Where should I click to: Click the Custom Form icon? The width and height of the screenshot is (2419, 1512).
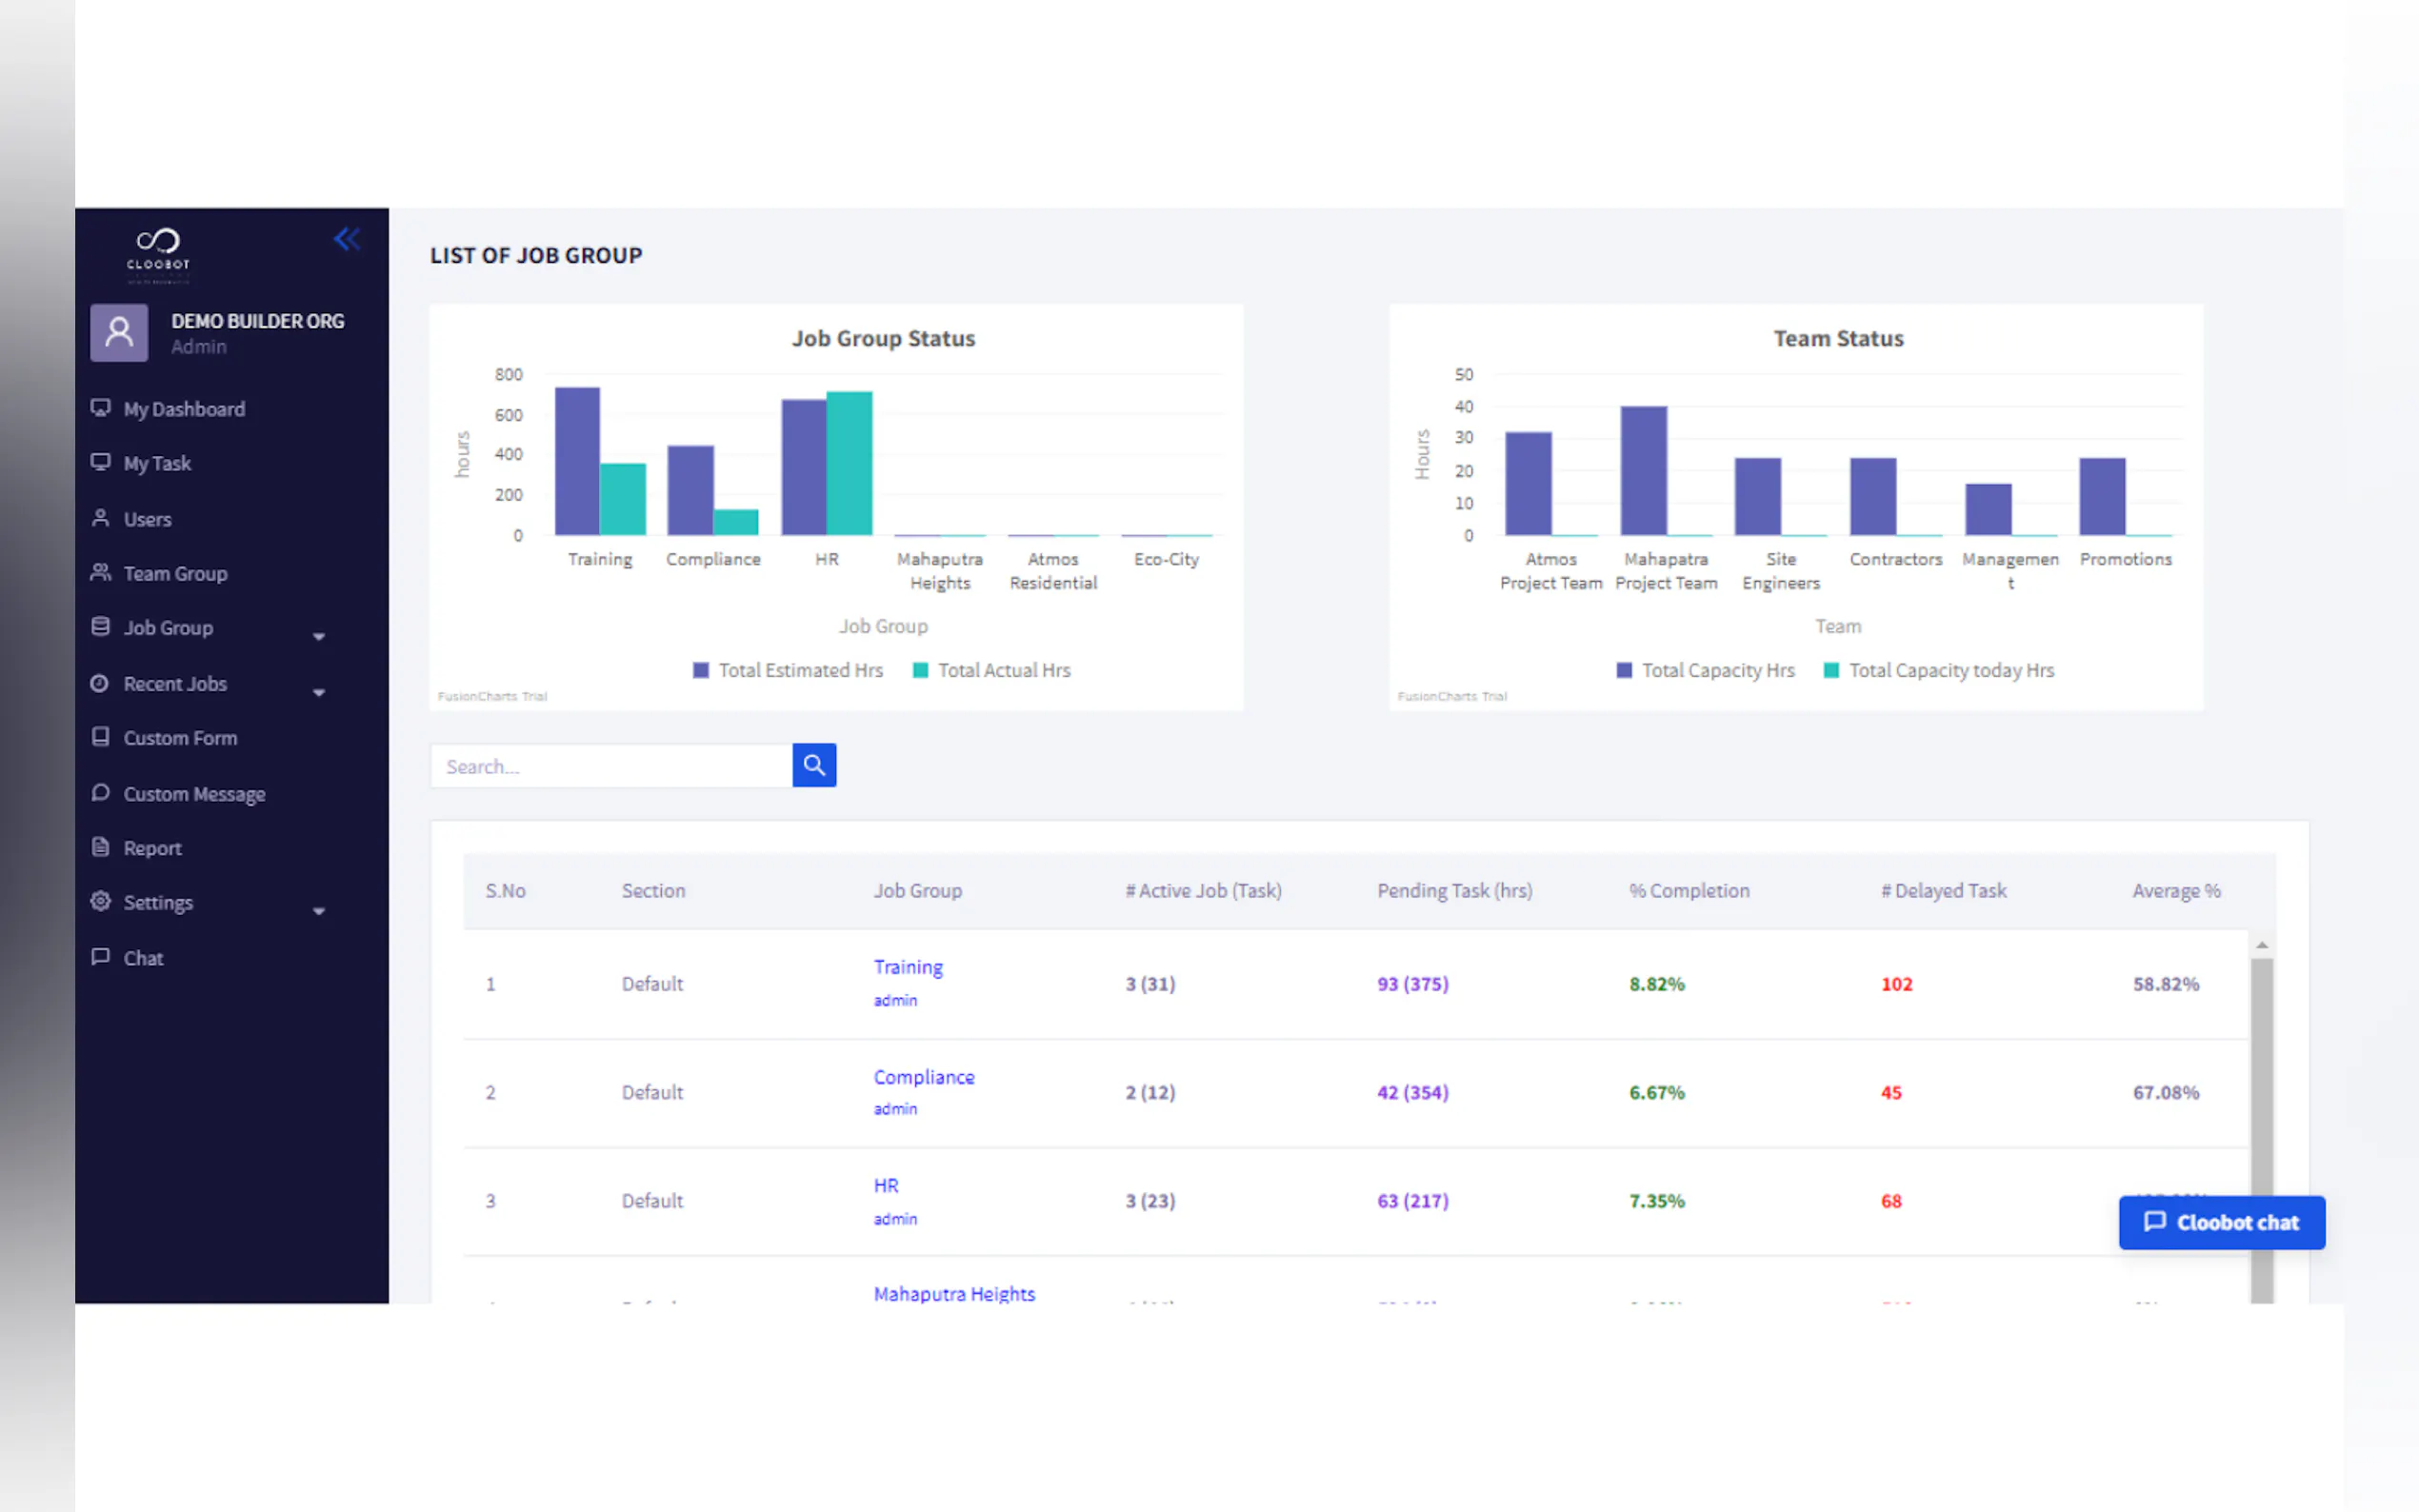pyautogui.click(x=100, y=737)
